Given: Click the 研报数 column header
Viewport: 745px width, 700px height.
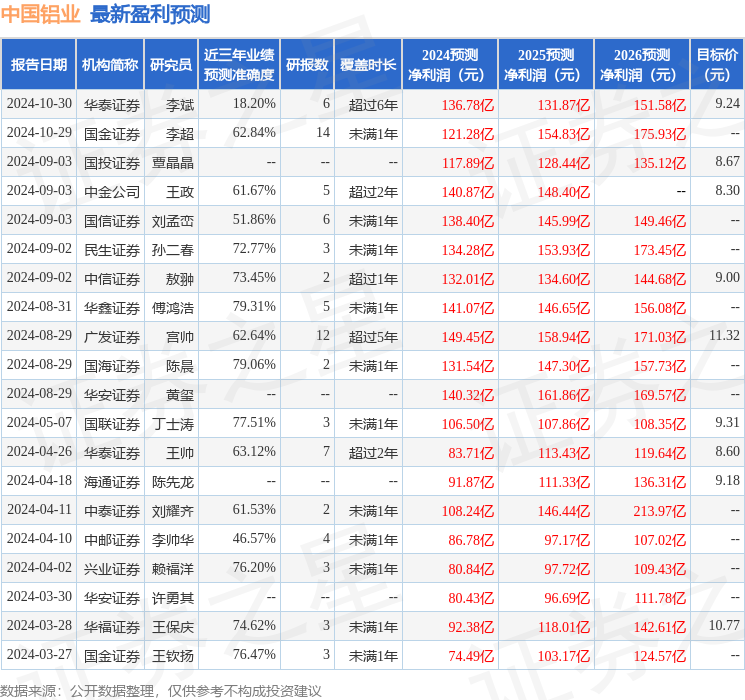Looking at the screenshot, I should [x=307, y=65].
